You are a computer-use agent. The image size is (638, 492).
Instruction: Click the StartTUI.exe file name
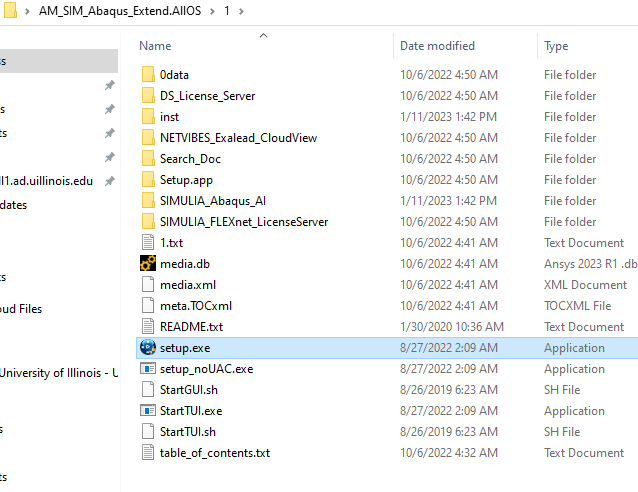tap(191, 411)
